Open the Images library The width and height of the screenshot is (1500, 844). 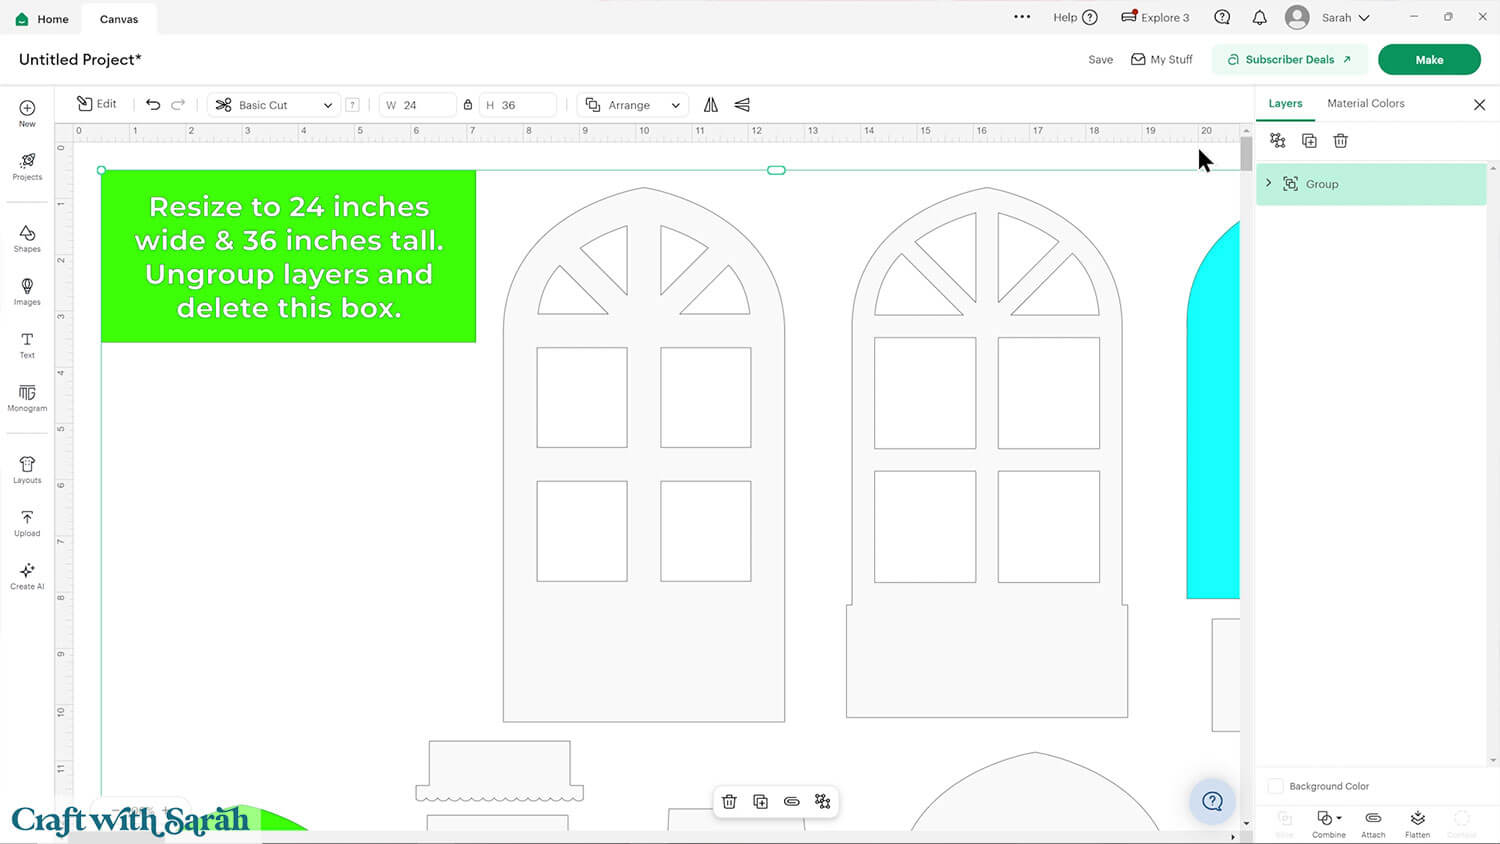point(27,291)
